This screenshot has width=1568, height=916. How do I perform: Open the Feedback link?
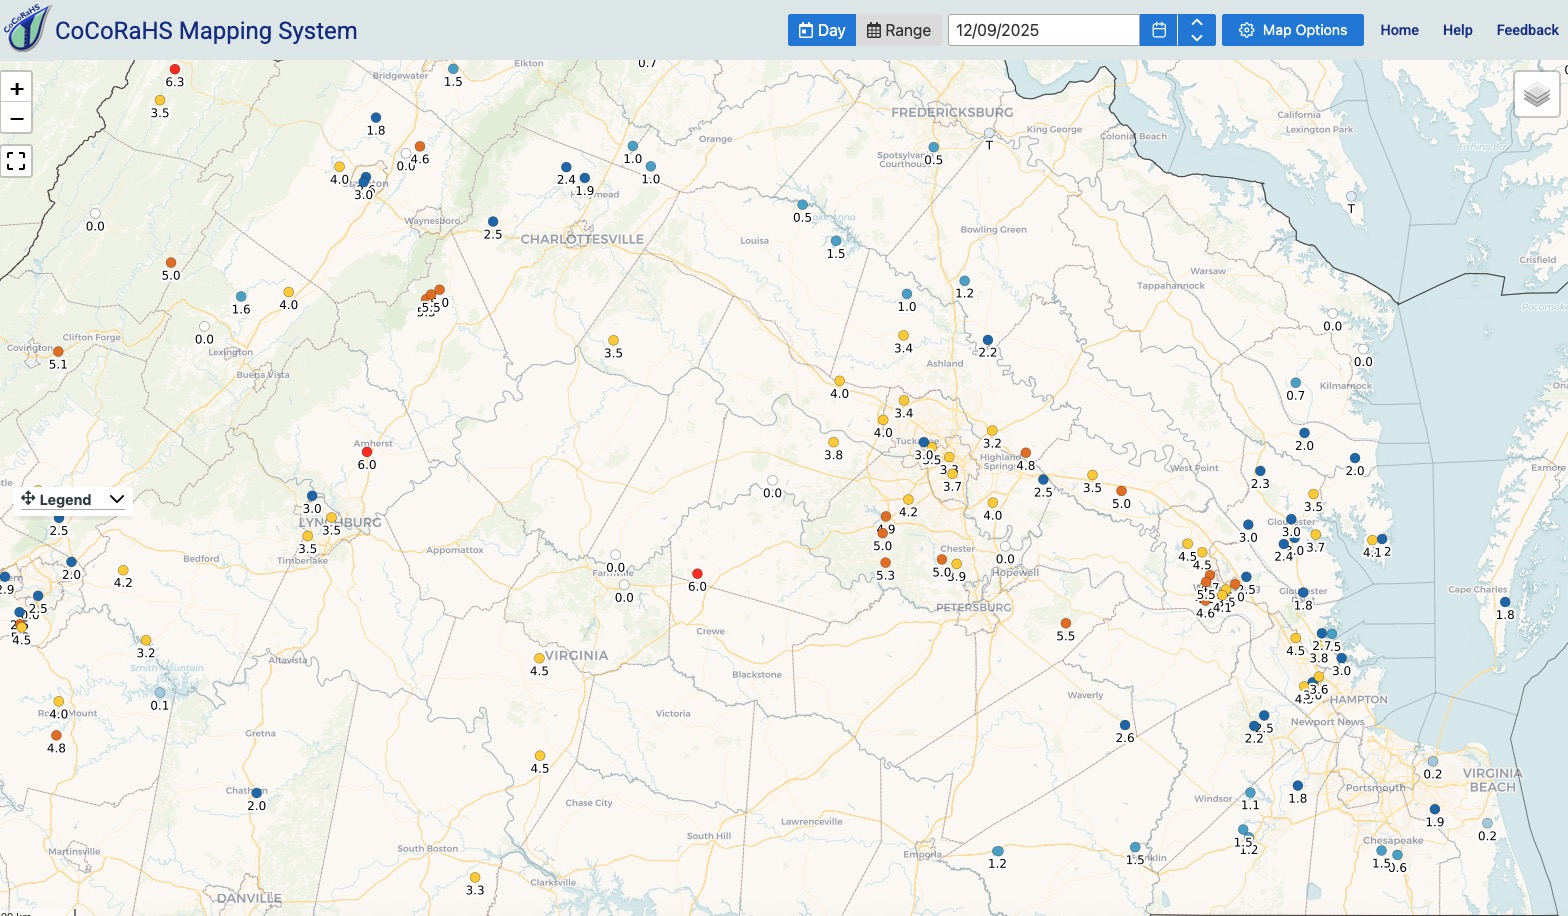[1527, 30]
